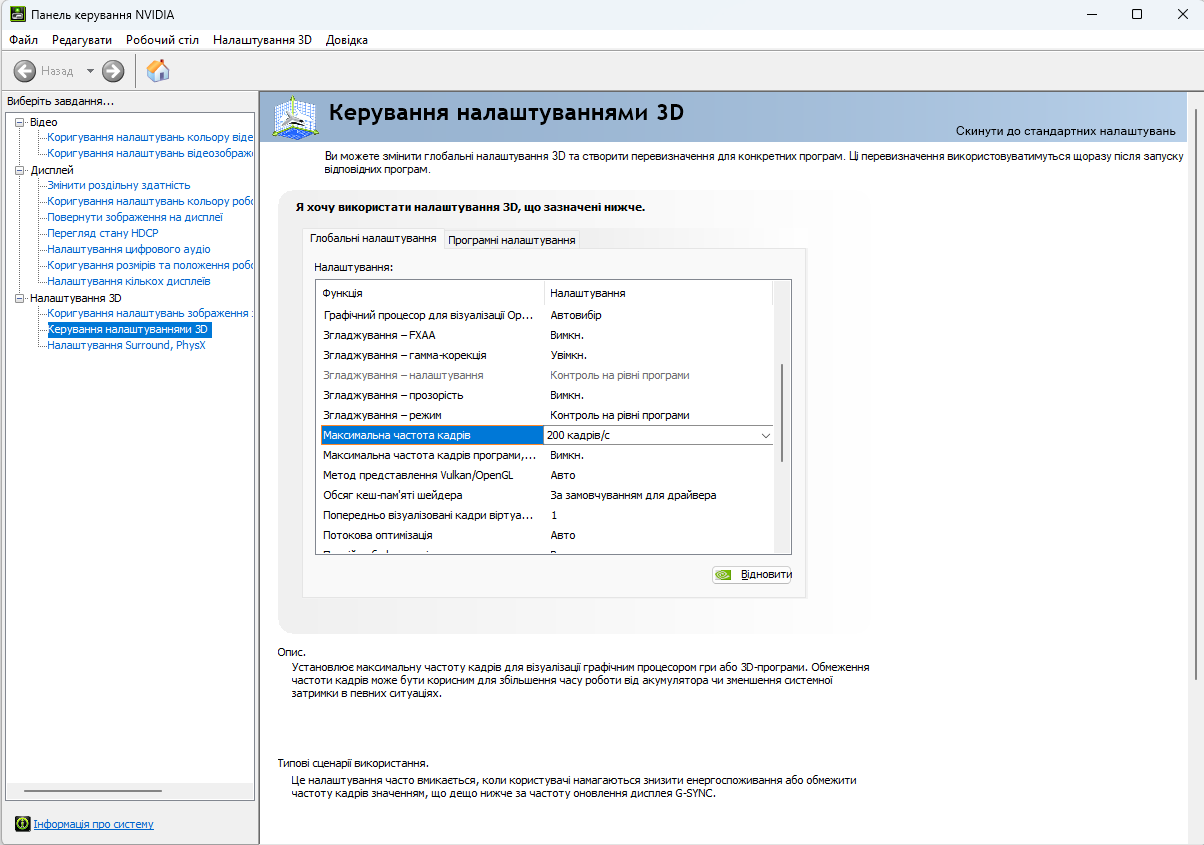Open Налаштування Surround, PhysX
Viewport: 1204px width, 845px height.
tap(126, 345)
